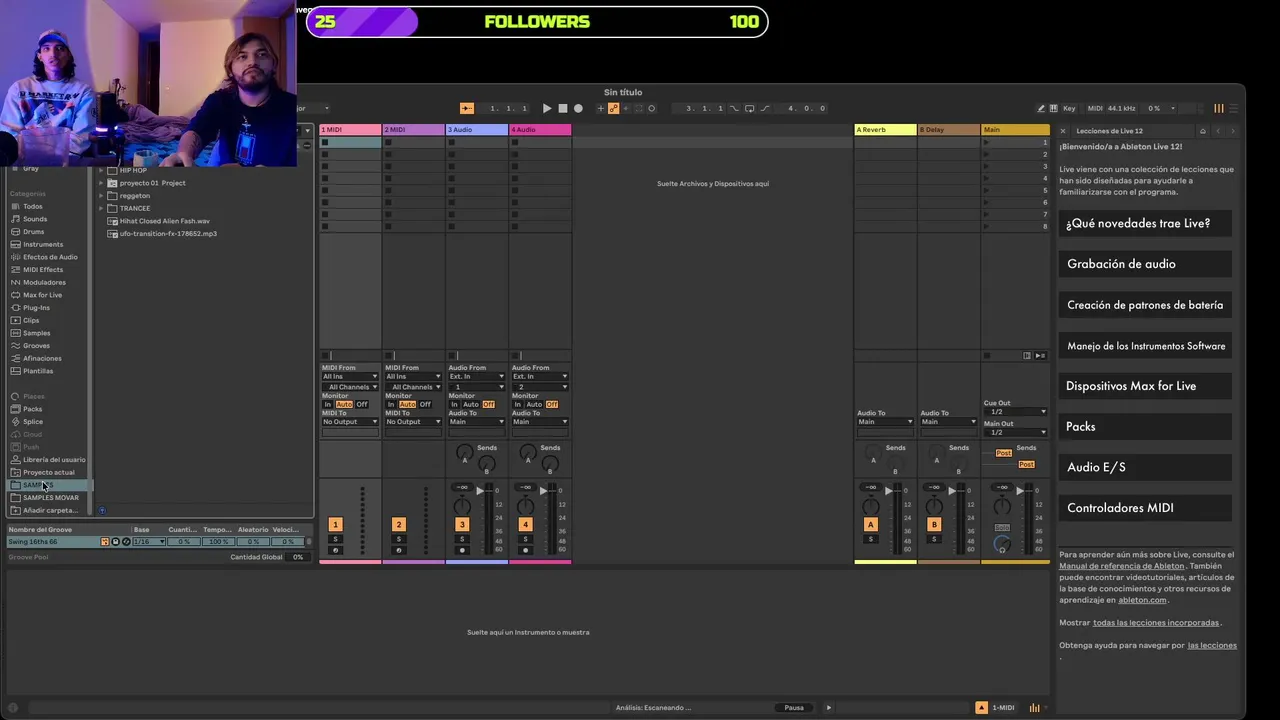Expand the reggeton folder

coord(101,196)
